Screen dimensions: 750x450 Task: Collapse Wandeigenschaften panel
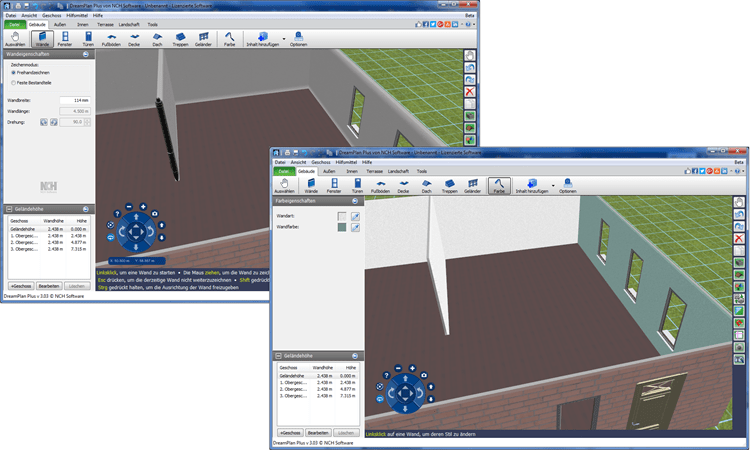tap(86, 54)
